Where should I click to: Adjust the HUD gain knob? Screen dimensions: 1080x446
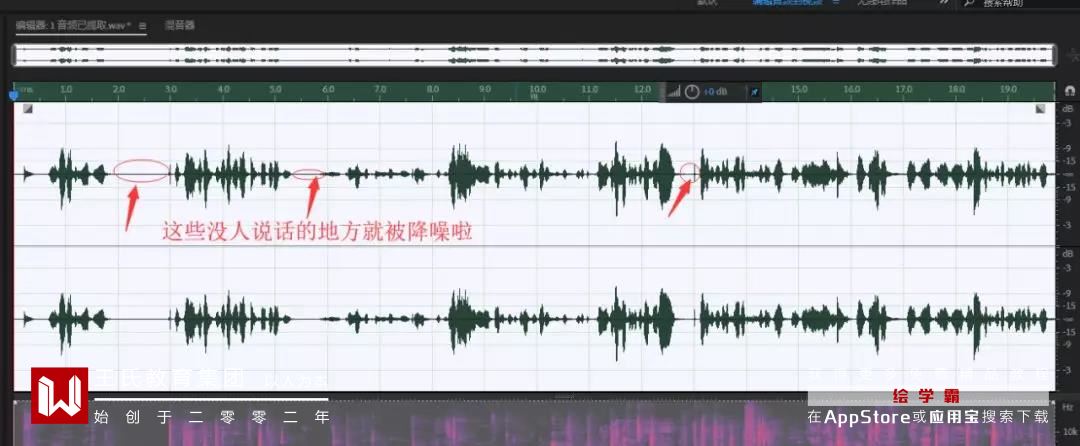coord(692,92)
